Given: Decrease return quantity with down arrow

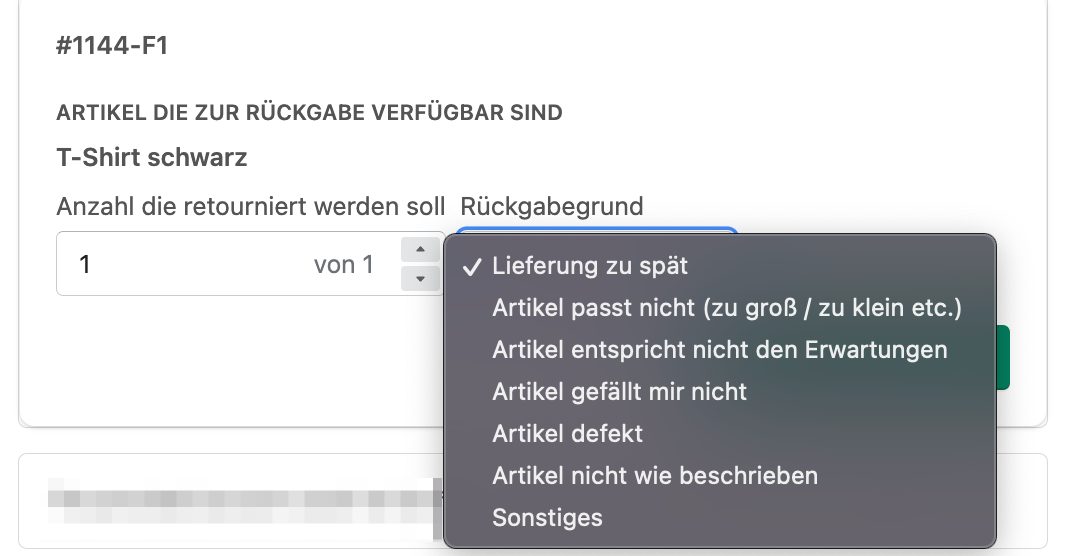Looking at the screenshot, I should tap(420, 279).
